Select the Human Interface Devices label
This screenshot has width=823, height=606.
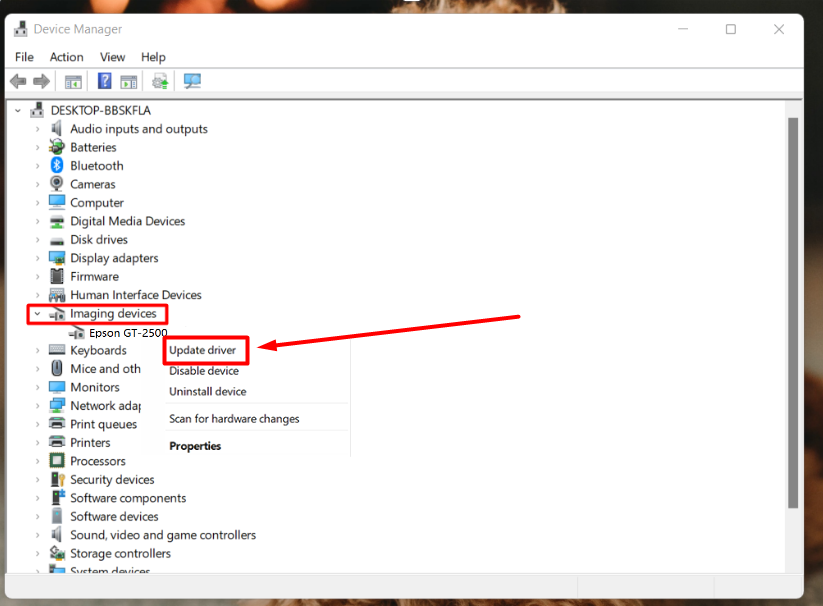pyautogui.click(x=136, y=295)
